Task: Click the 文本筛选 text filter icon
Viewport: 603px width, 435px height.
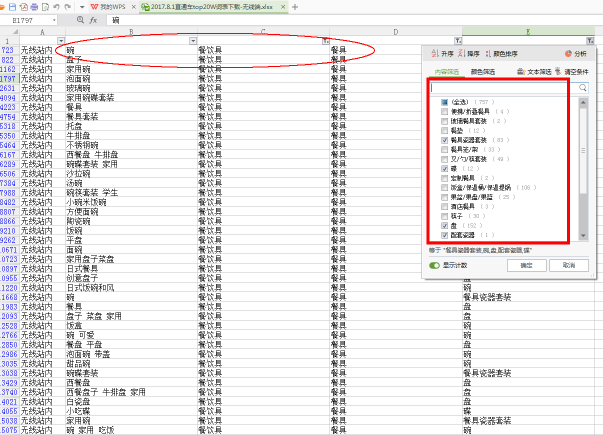Action: 521,73
